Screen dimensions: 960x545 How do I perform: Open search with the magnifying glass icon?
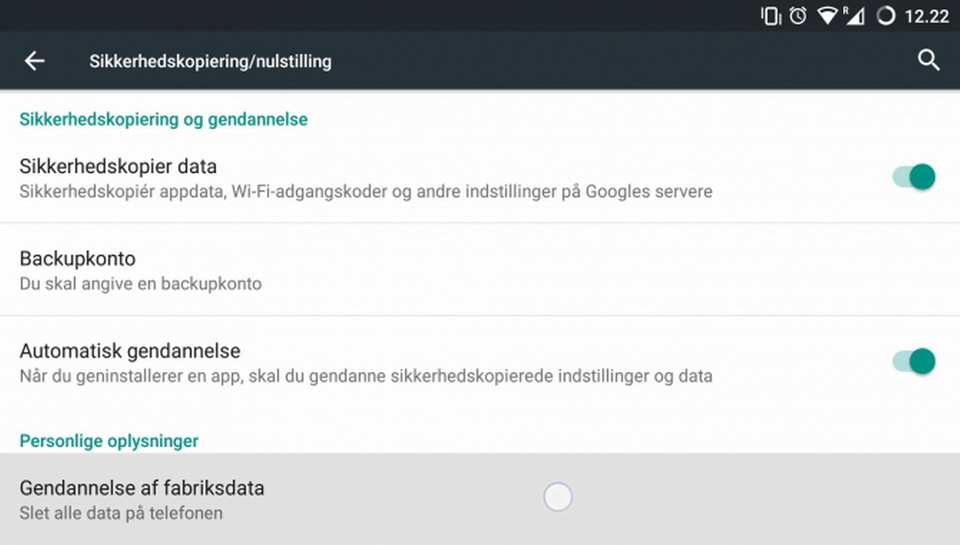click(928, 61)
